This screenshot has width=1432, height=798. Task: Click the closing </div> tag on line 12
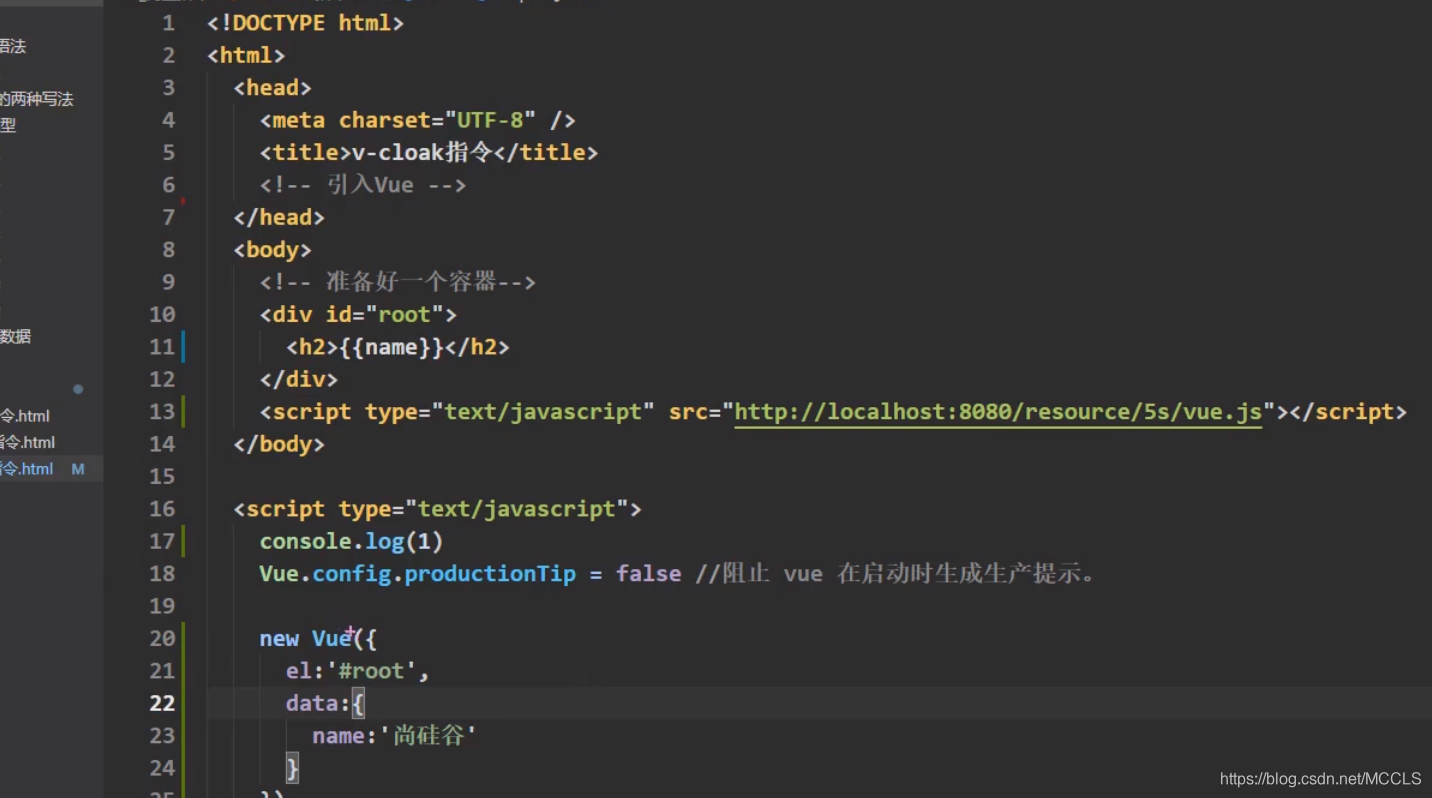point(299,380)
